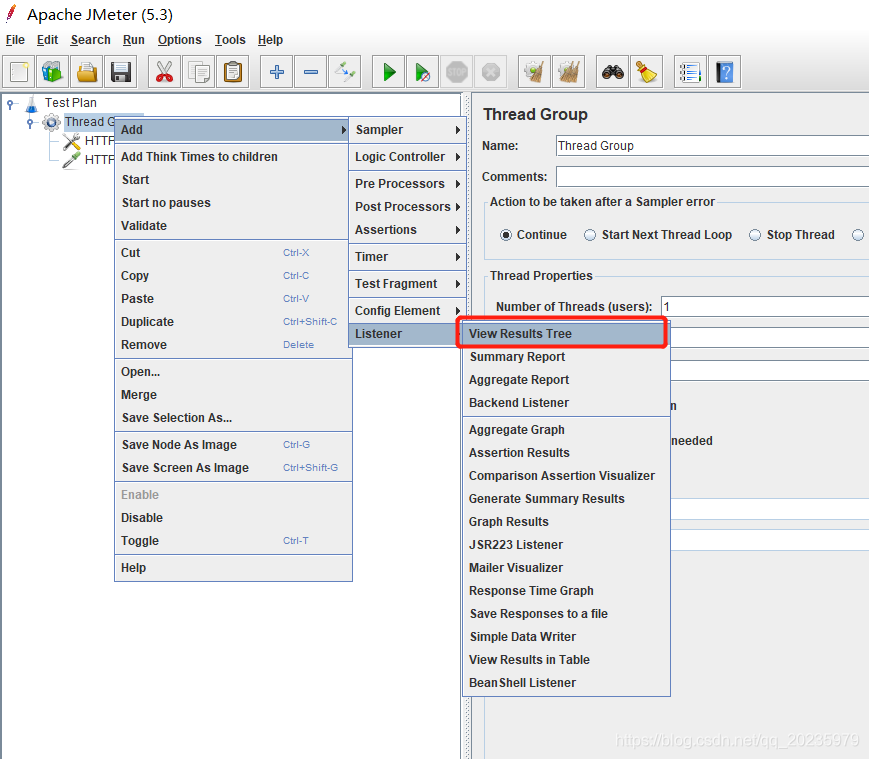Click the Clear broom-and-gear icon
This screenshot has width=869, height=759.
pos(534,72)
